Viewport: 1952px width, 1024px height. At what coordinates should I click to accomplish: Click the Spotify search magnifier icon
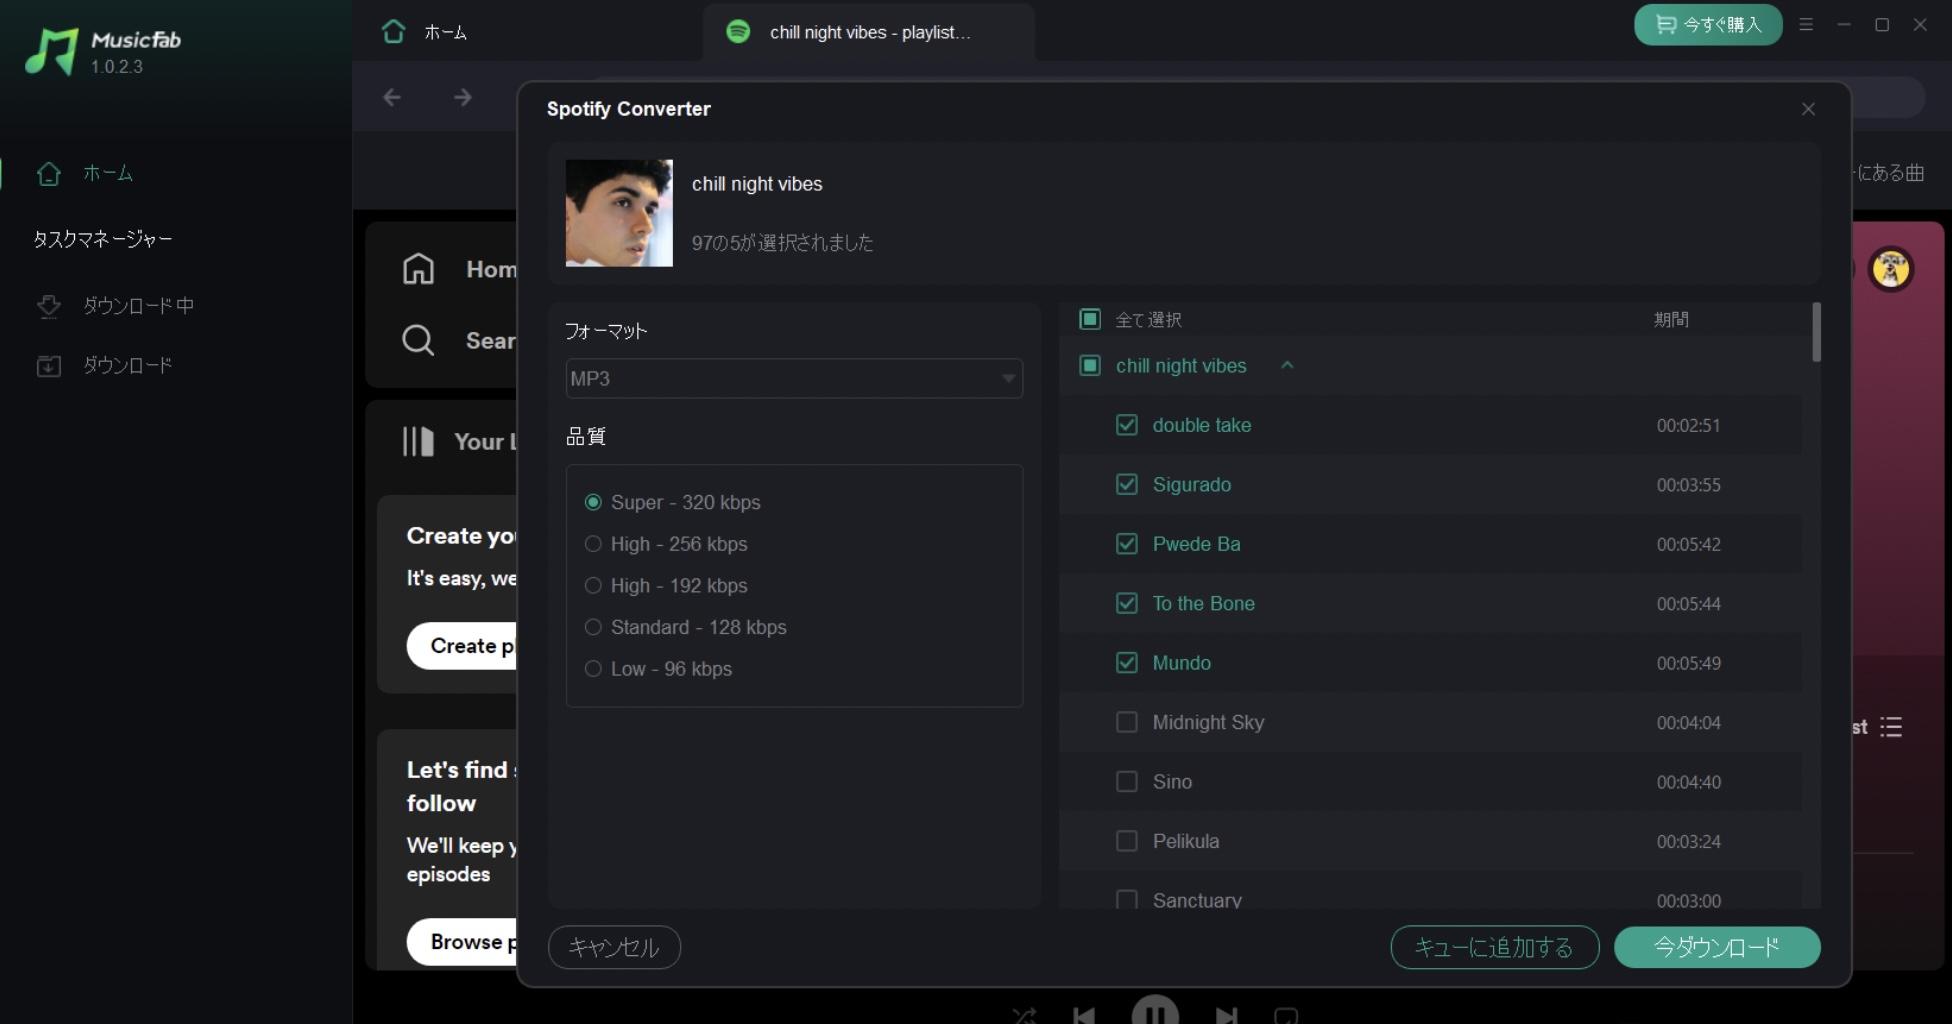(x=418, y=341)
